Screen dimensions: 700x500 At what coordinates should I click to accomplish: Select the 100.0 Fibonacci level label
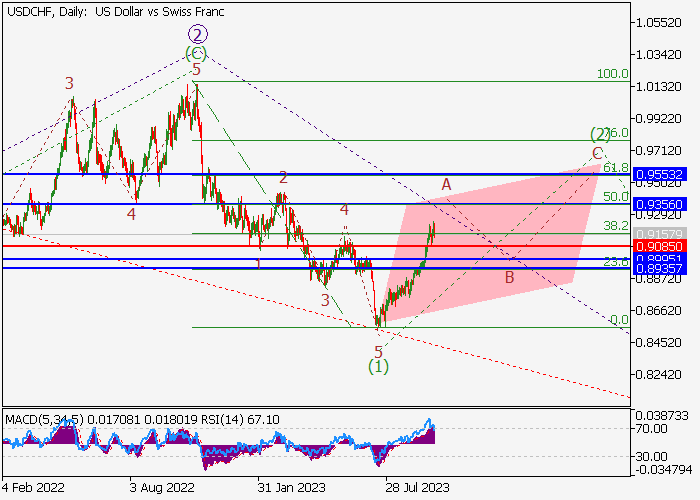(x=611, y=74)
